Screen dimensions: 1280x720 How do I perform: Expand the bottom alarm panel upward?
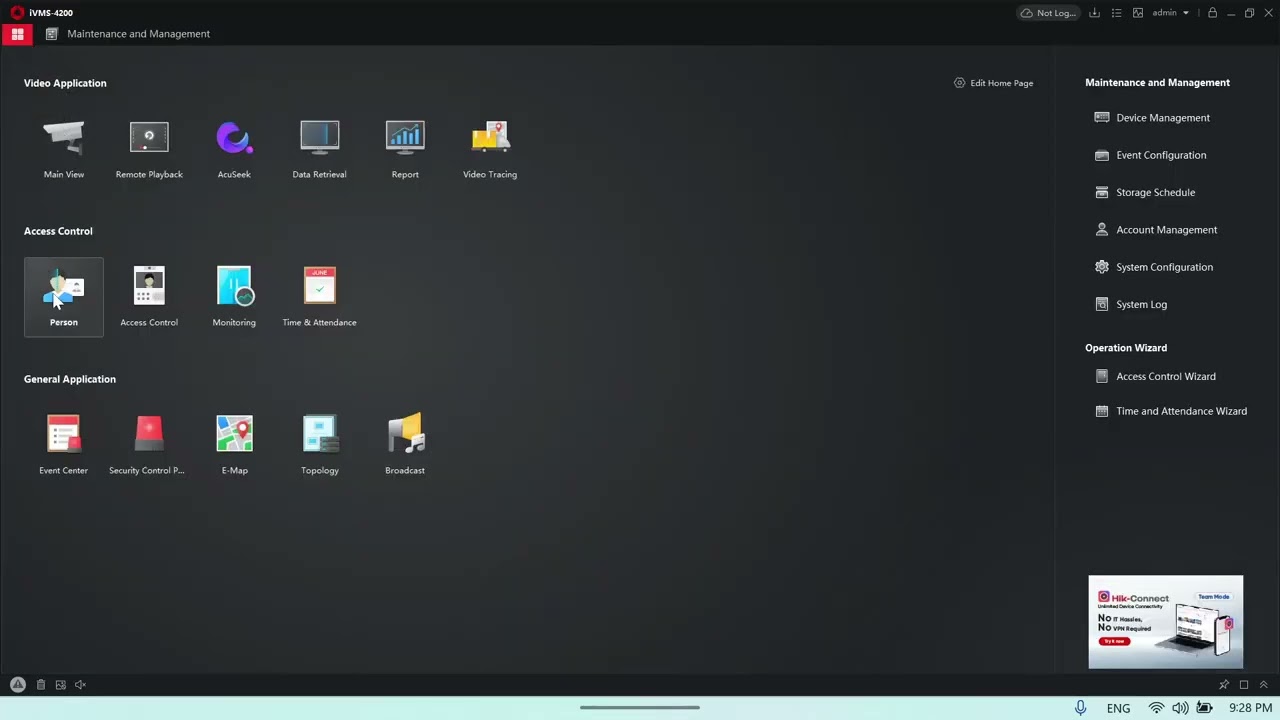pos(1264,685)
